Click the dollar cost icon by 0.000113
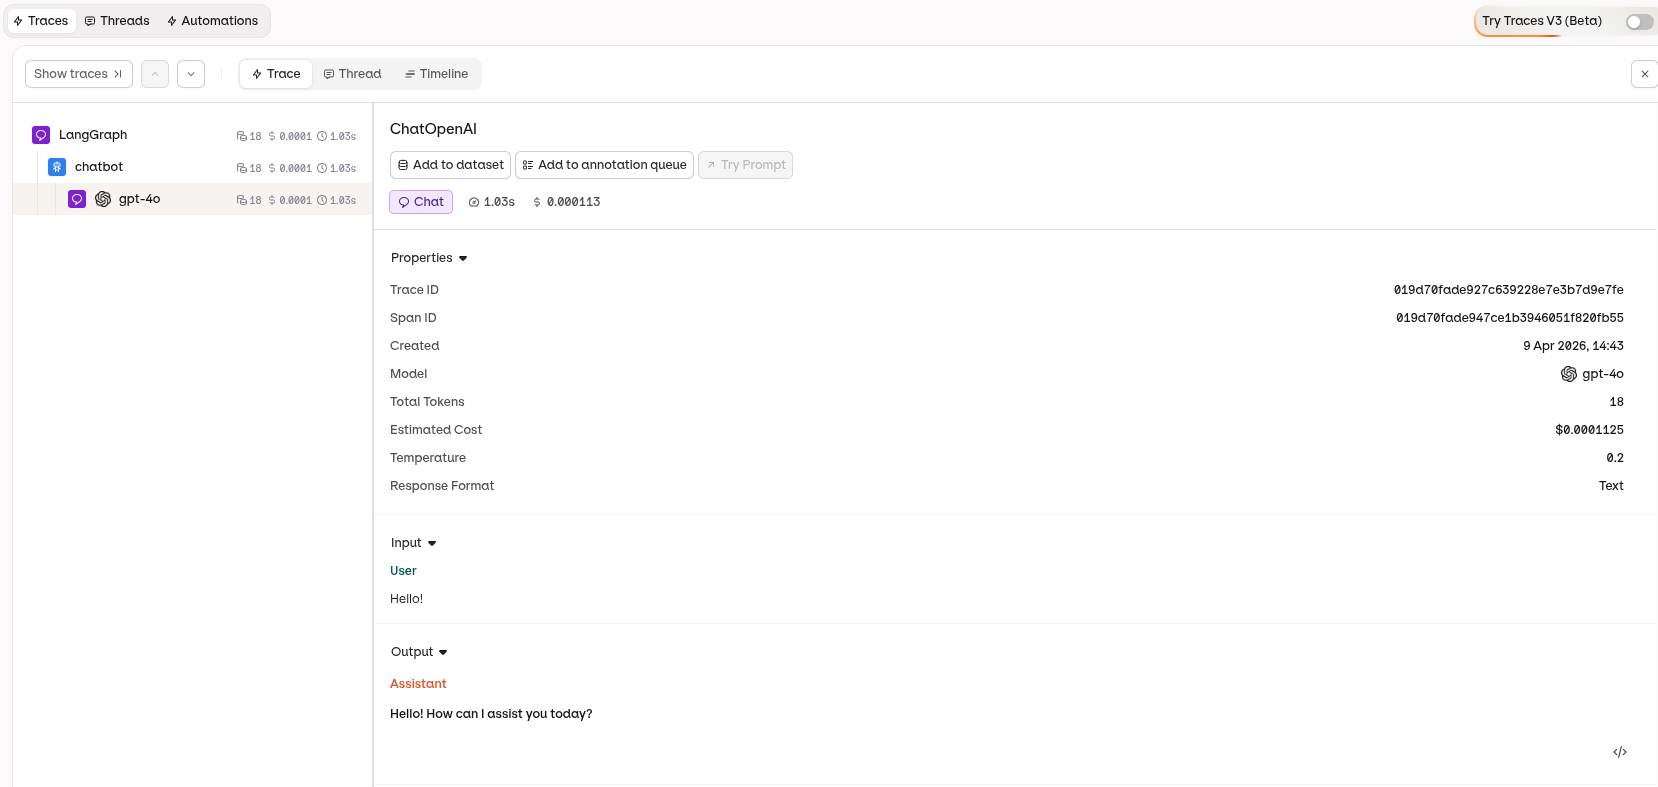Screen dimensions: 1658x787 tap(537, 202)
